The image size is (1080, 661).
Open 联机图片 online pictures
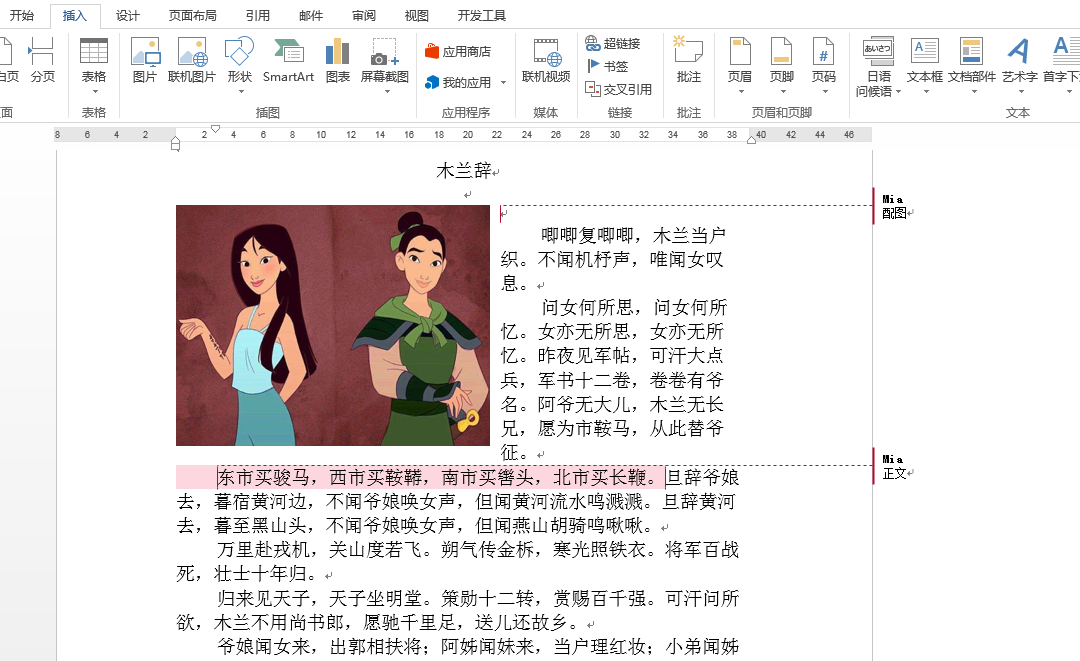click(x=192, y=60)
